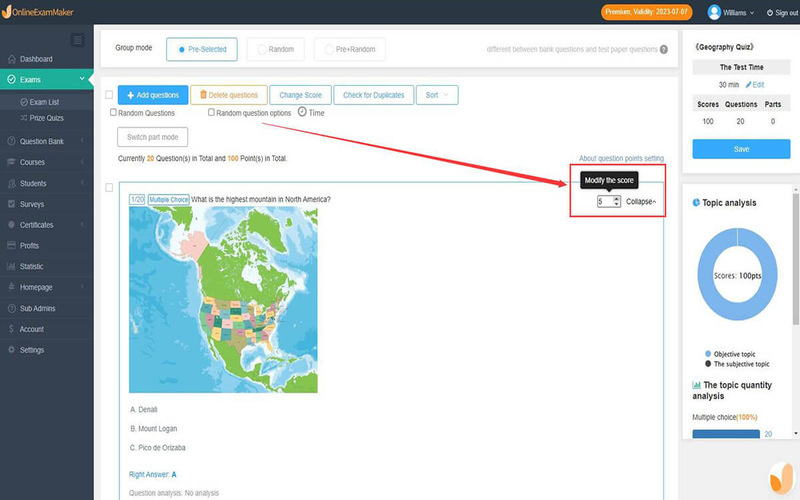Click the Dashboard home icon
The height and width of the screenshot is (500, 800).
pyautogui.click(x=11, y=60)
